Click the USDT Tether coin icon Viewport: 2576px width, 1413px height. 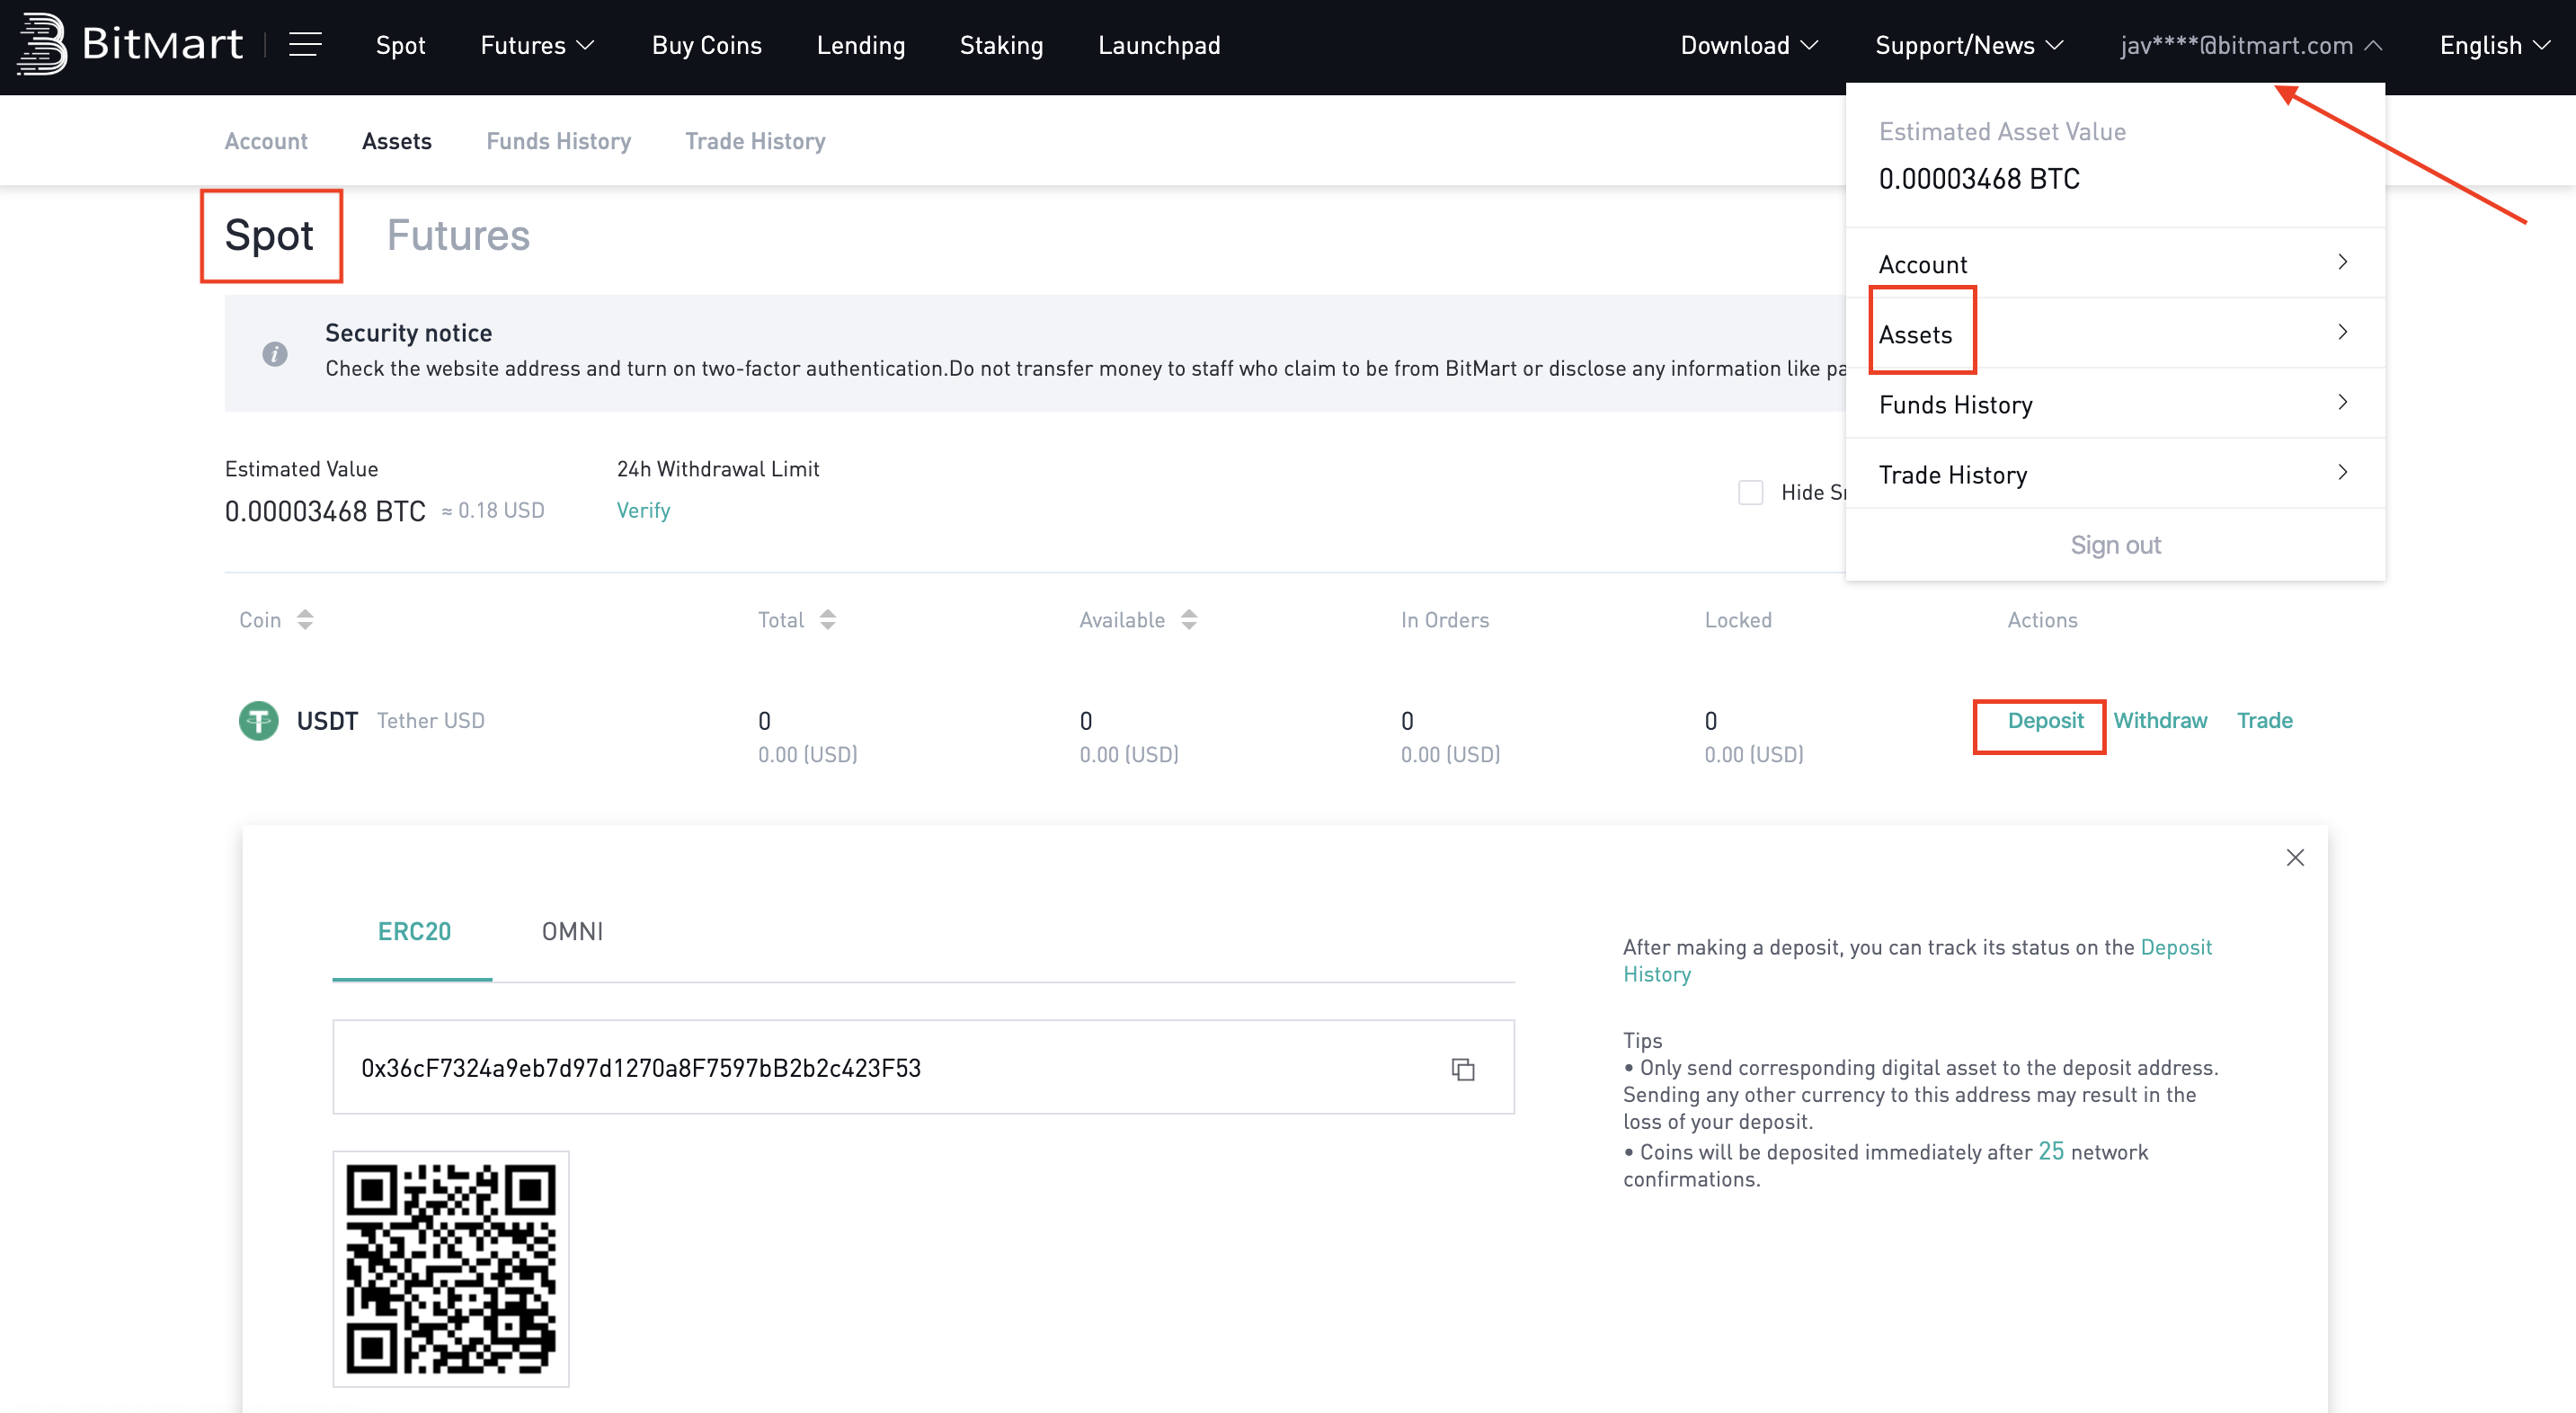(258, 720)
